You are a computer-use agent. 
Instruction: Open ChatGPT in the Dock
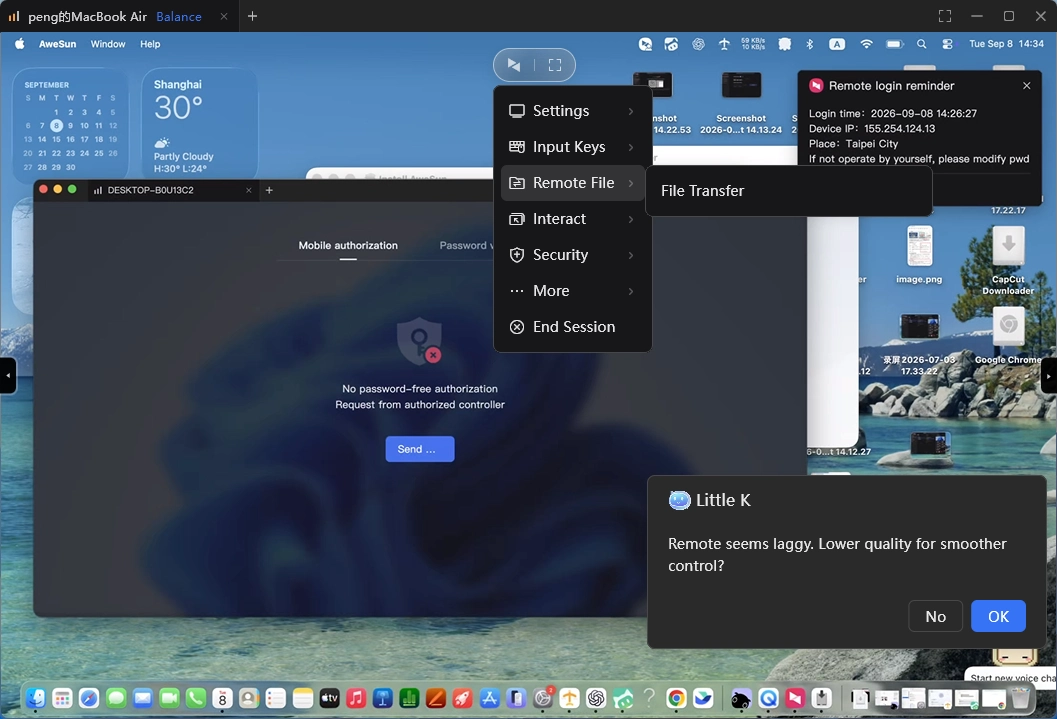(596, 699)
